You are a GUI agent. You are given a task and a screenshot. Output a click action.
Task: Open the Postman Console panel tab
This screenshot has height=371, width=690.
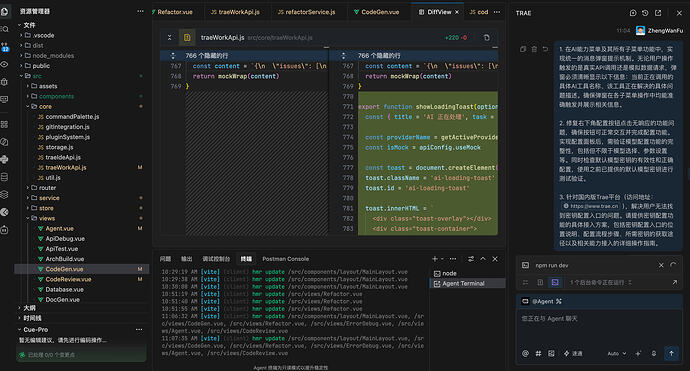click(286, 259)
